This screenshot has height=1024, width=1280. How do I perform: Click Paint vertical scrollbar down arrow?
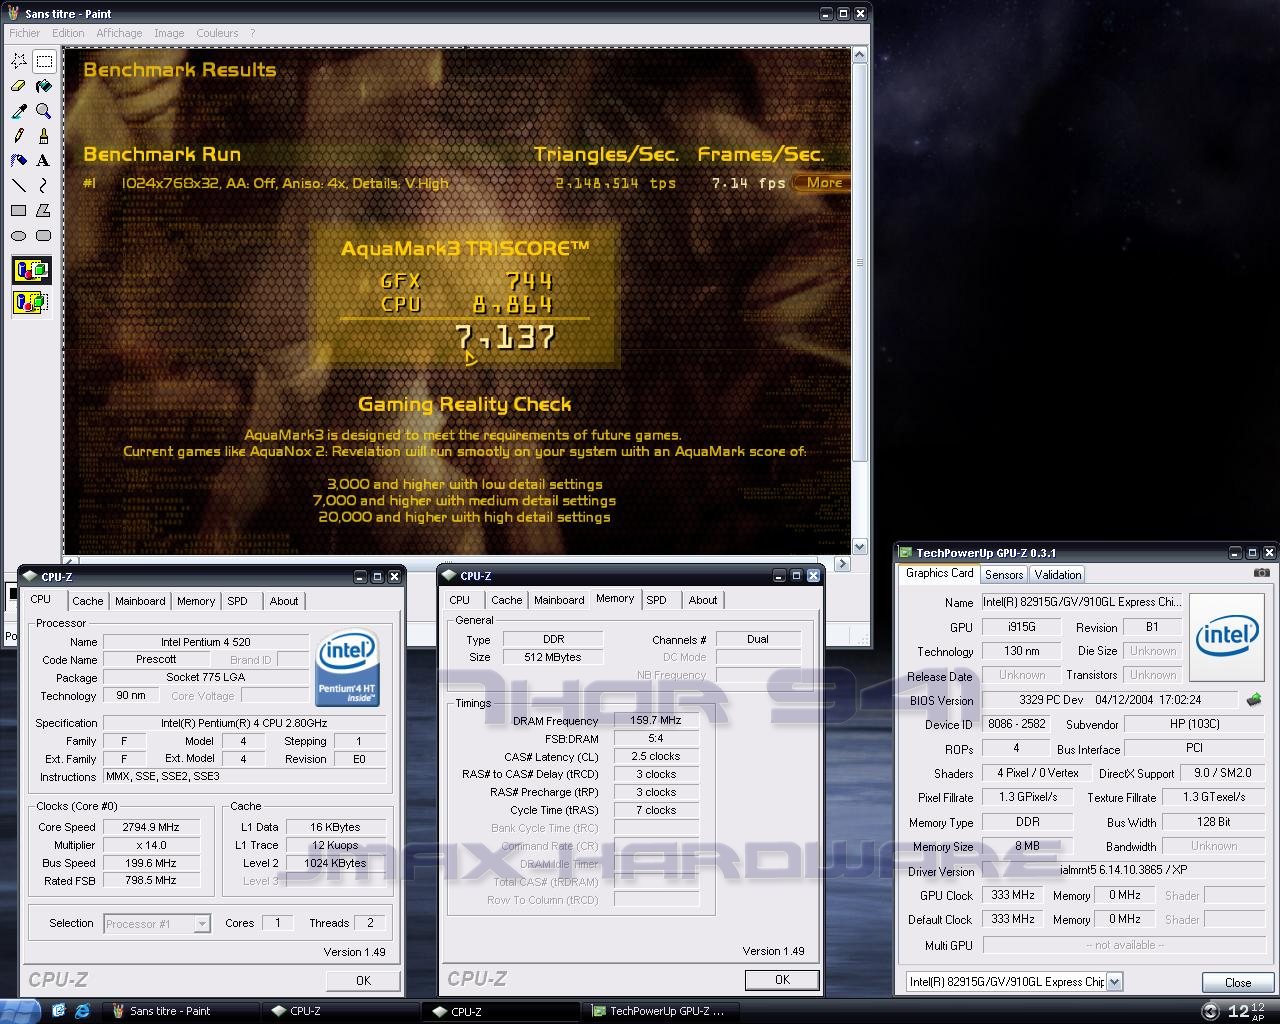click(859, 547)
